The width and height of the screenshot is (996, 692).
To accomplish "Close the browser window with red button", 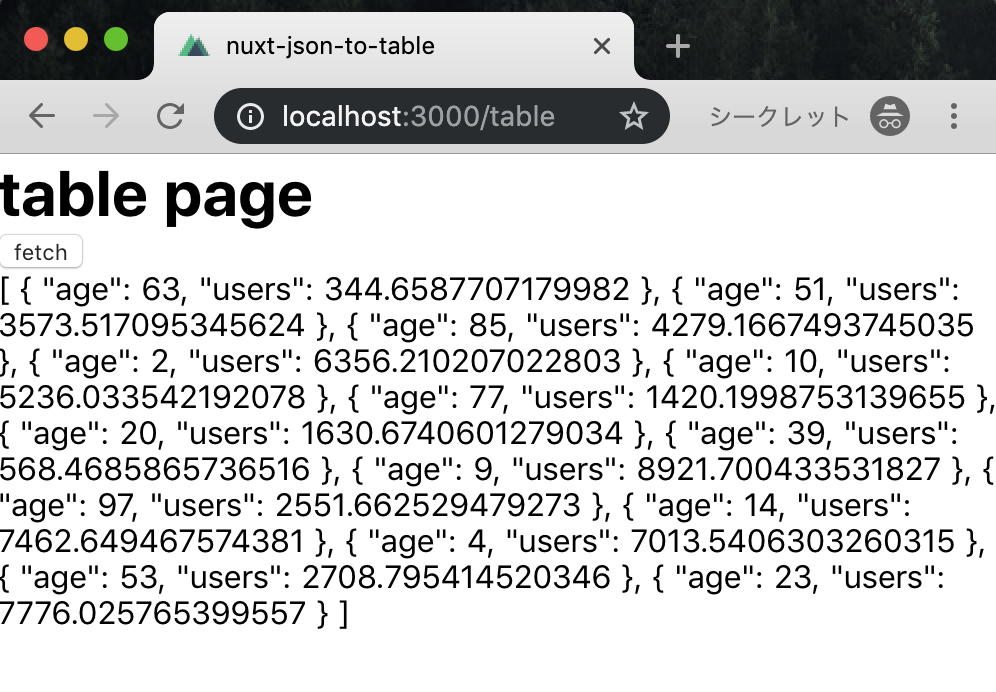I will (x=36, y=40).
